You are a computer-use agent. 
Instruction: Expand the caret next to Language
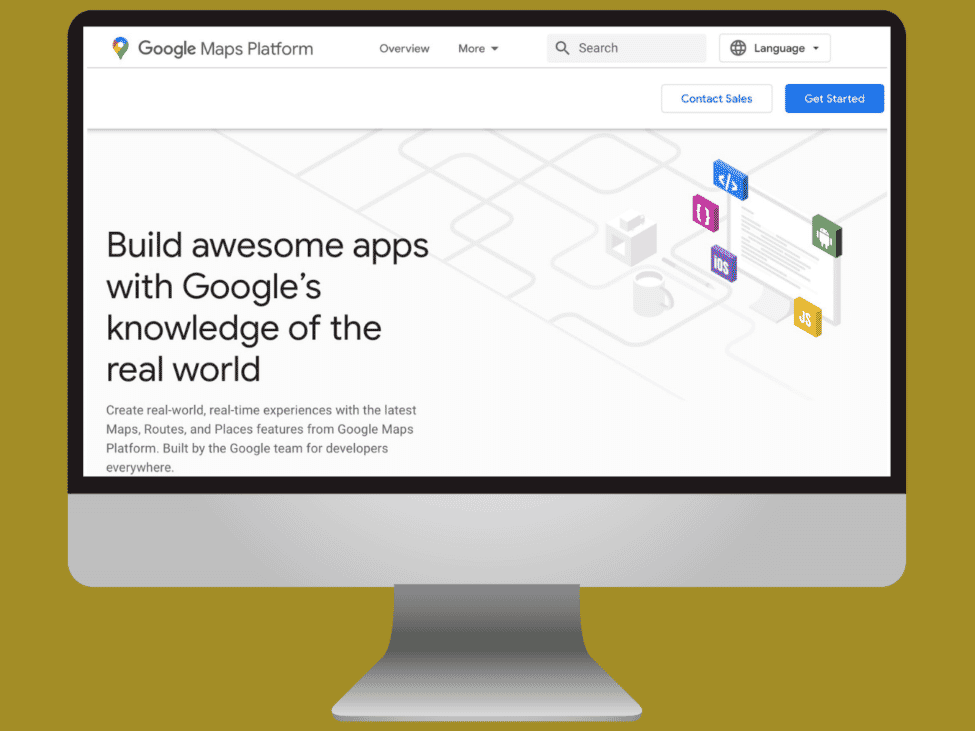(x=817, y=47)
